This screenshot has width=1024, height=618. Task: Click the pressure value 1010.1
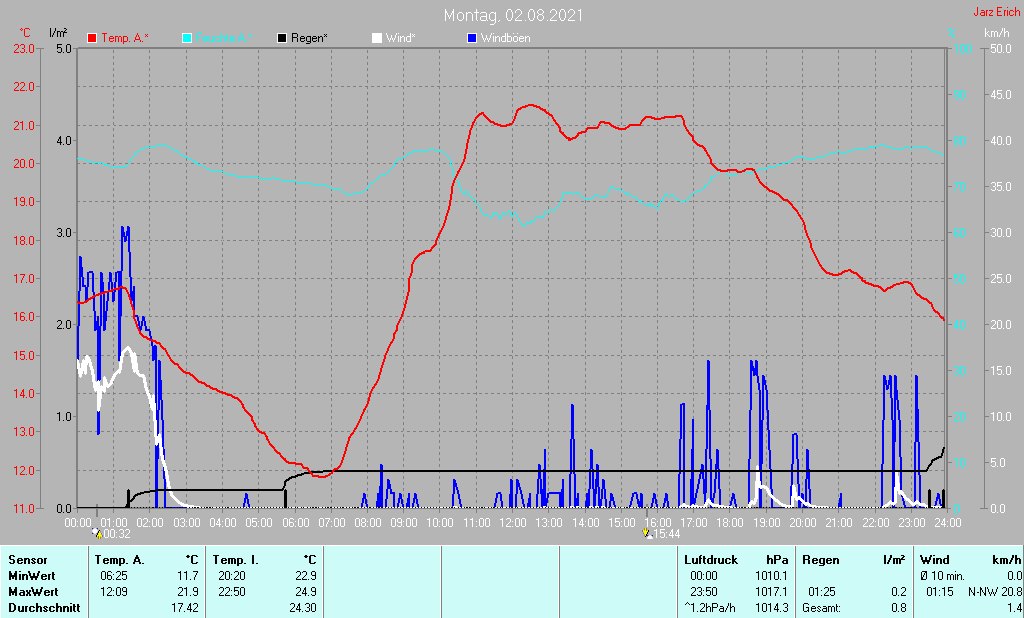[771, 576]
